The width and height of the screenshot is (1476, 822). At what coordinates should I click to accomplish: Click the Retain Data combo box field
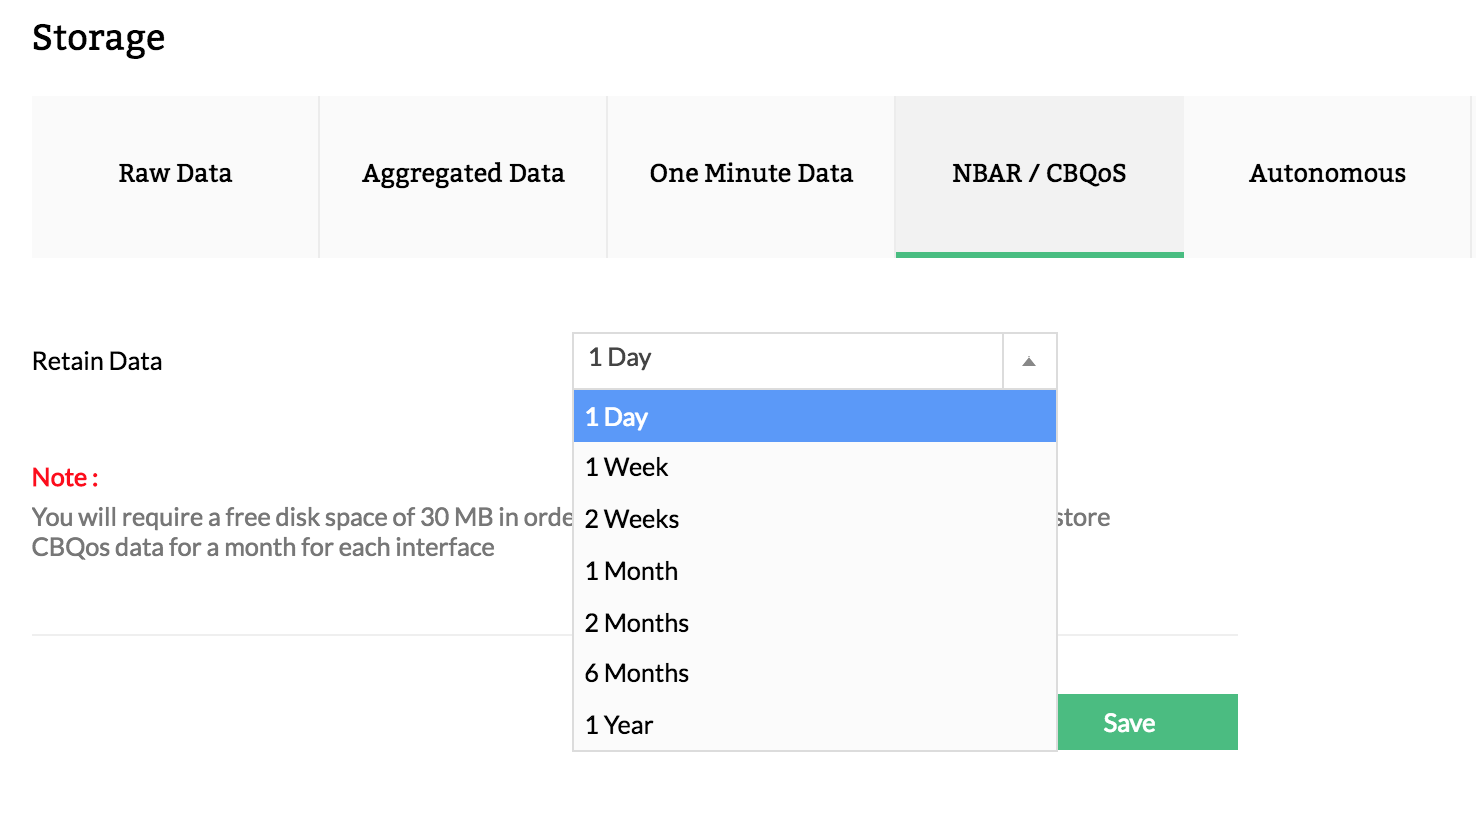coord(788,359)
